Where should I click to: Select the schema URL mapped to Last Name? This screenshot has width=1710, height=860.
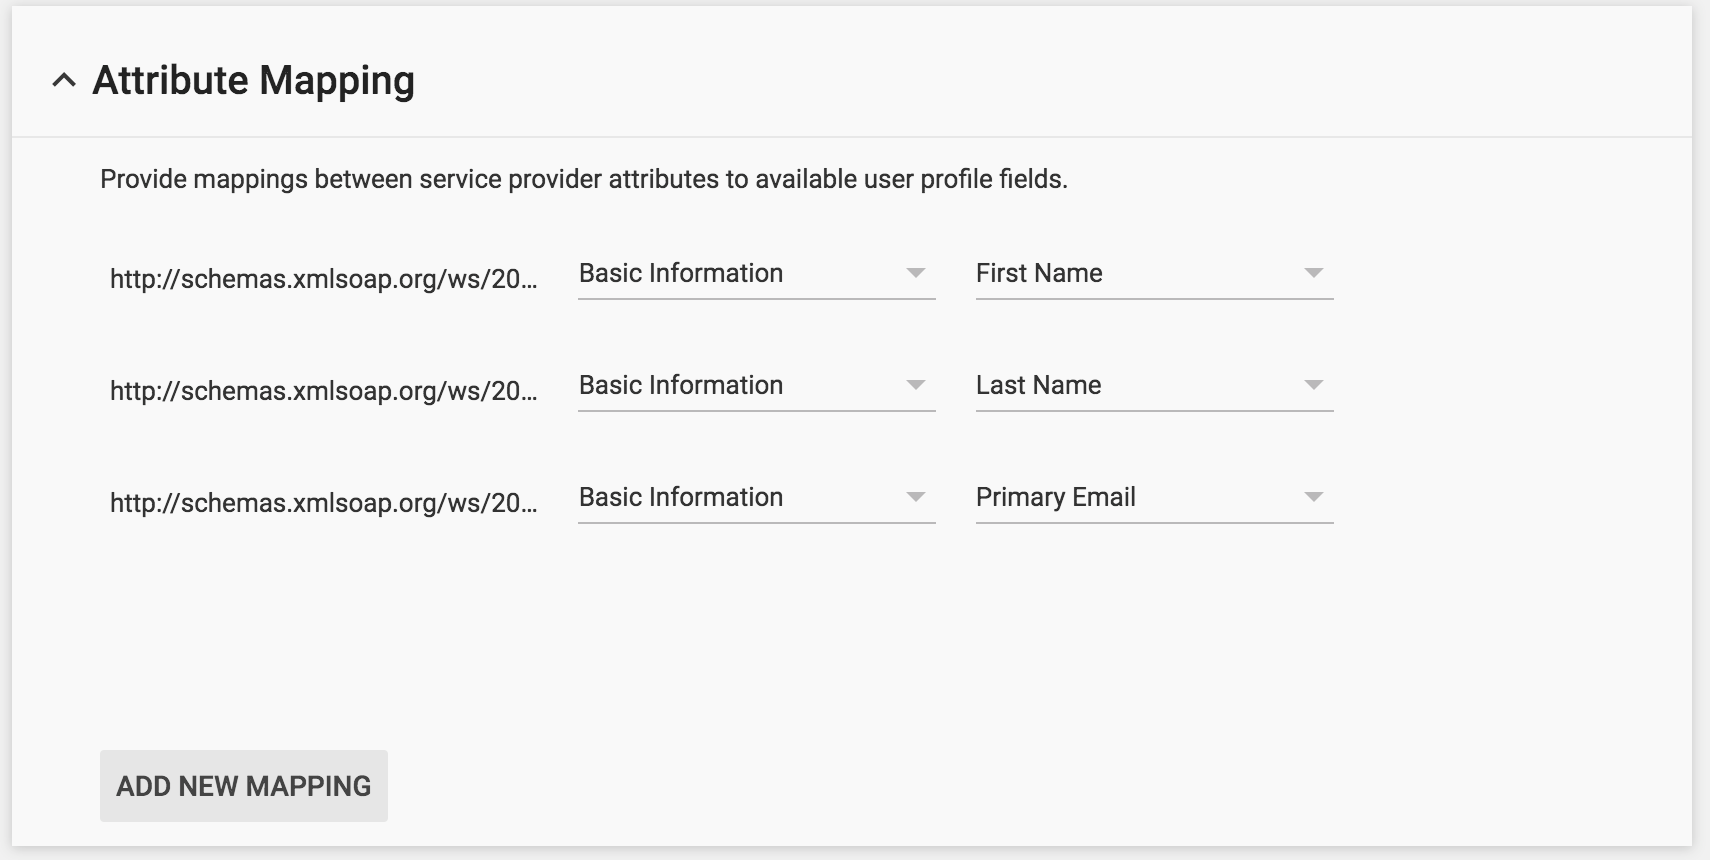click(323, 391)
